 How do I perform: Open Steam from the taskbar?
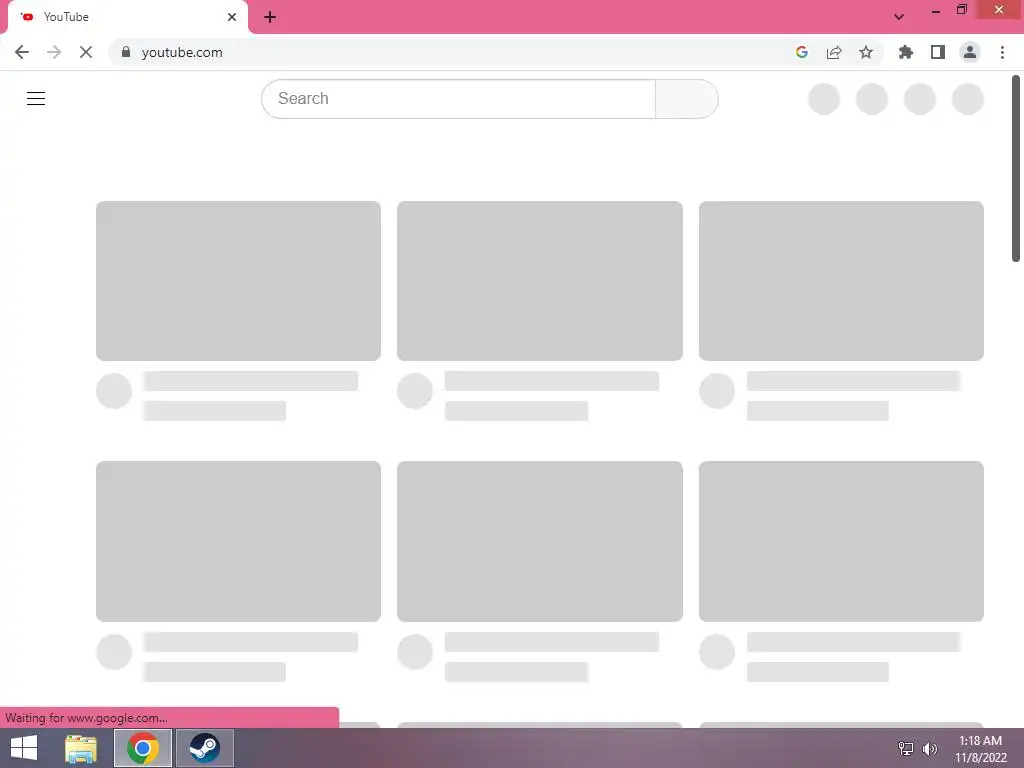(204, 748)
